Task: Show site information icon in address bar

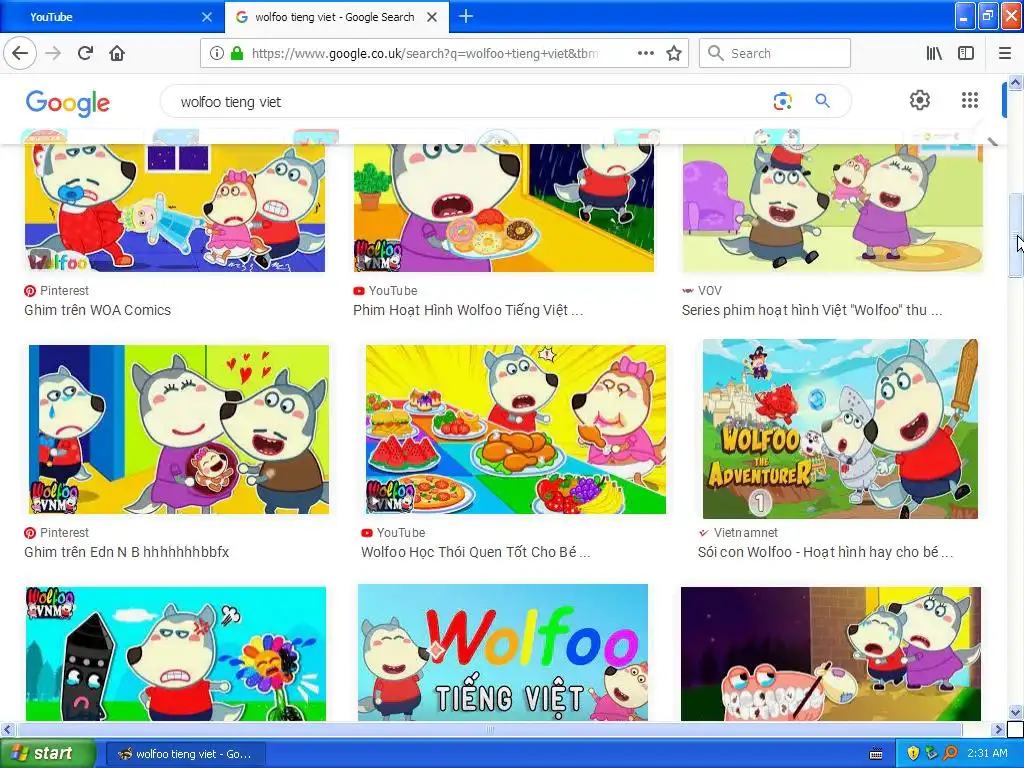Action: click(x=217, y=53)
